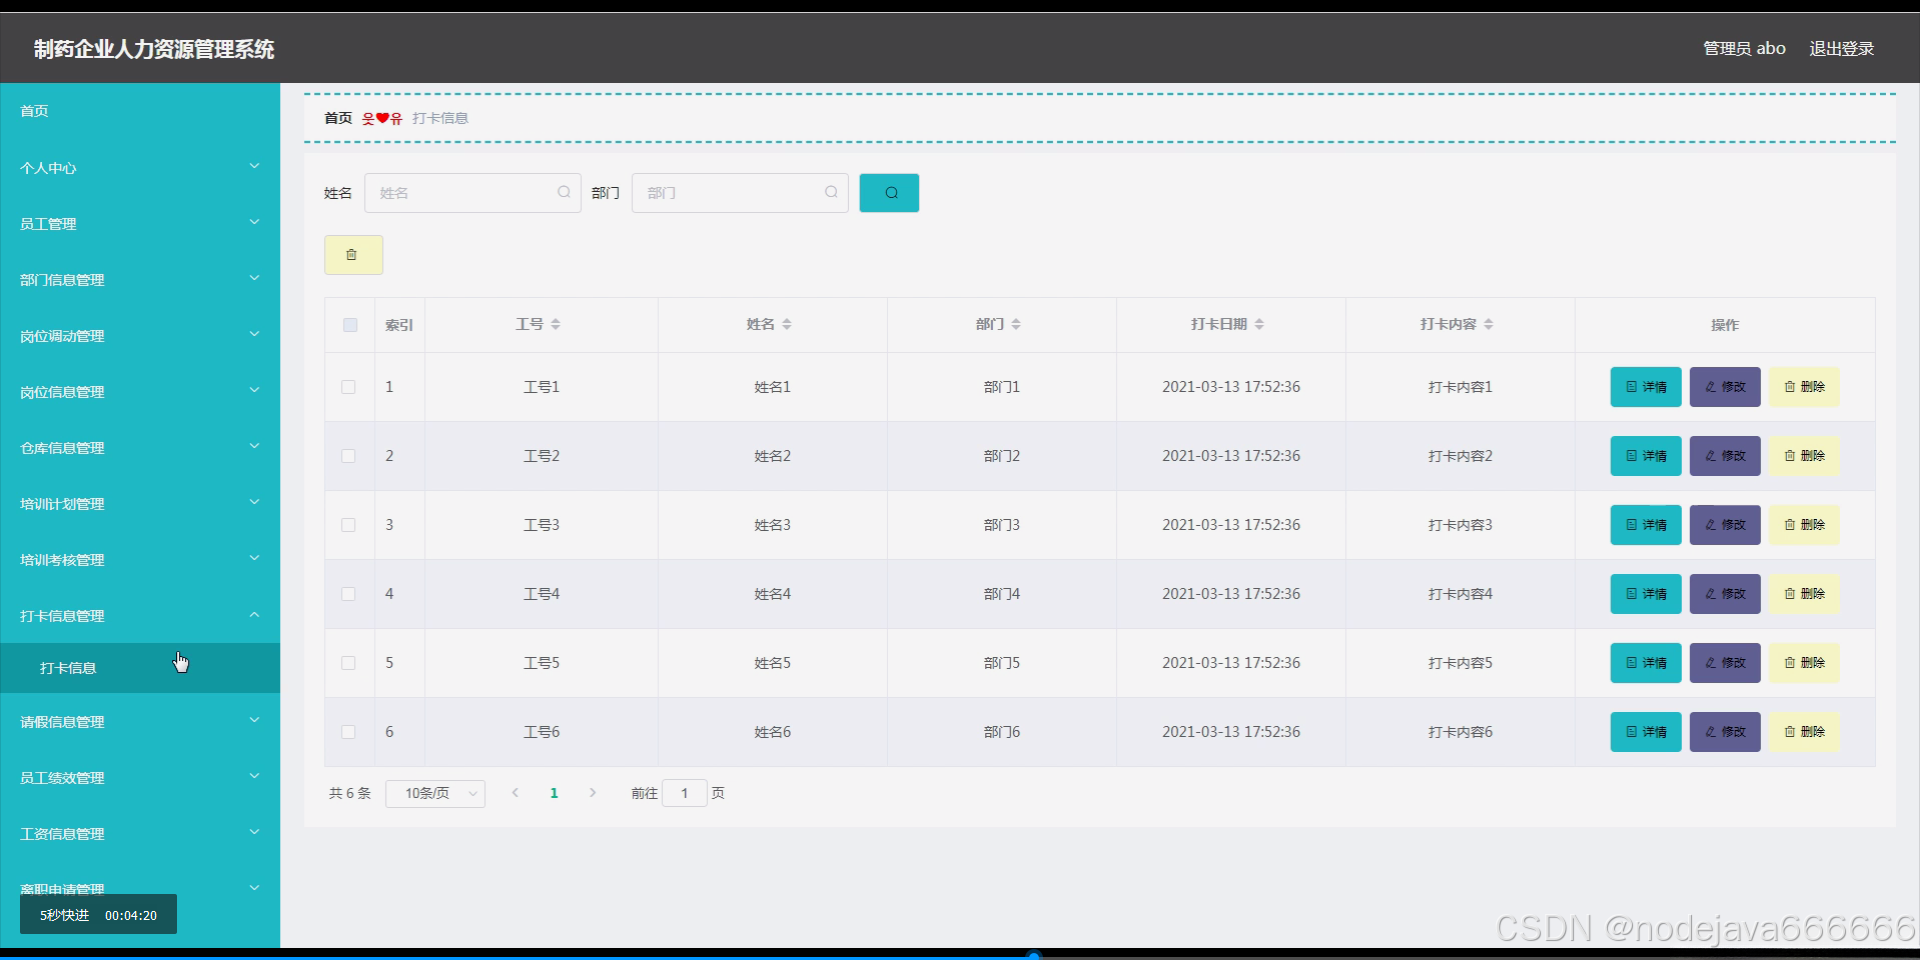Click the 前往 page number input

coord(685,793)
